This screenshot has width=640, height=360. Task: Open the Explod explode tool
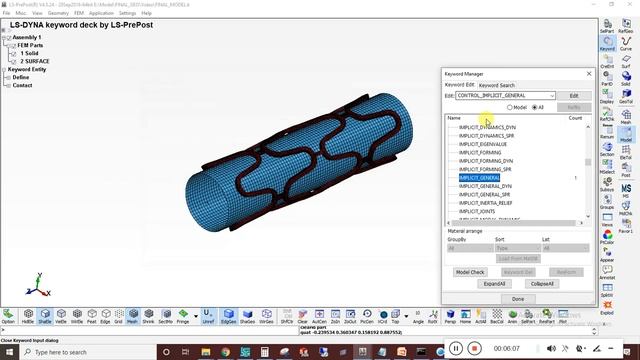tap(607, 308)
